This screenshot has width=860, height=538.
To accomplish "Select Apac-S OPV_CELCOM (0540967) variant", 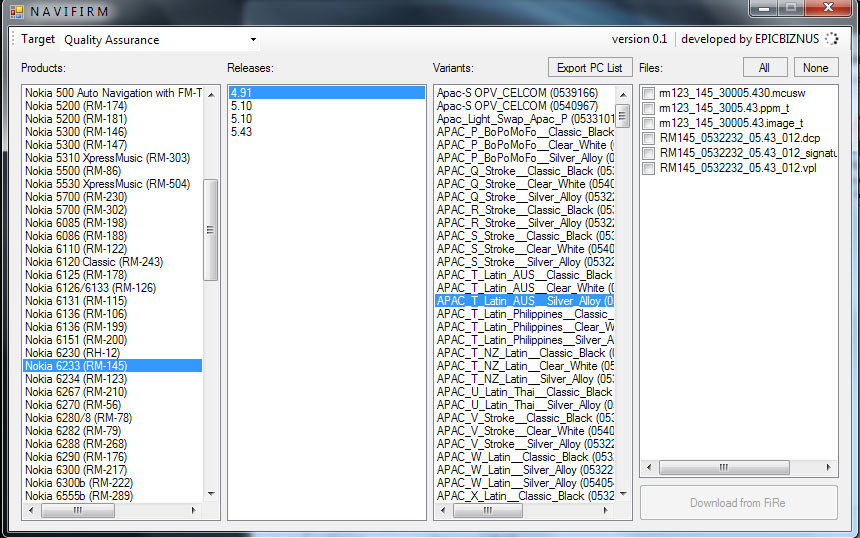I will click(x=525, y=106).
